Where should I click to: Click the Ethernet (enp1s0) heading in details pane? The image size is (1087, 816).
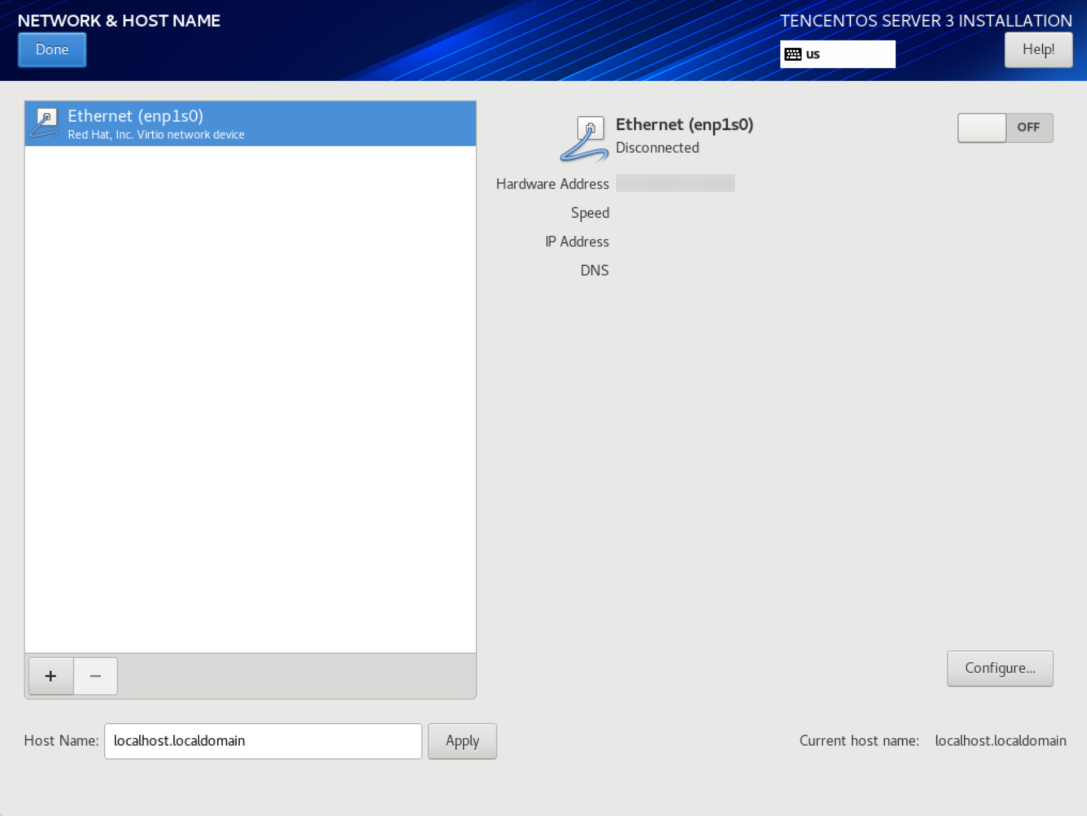click(x=684, y=125)
